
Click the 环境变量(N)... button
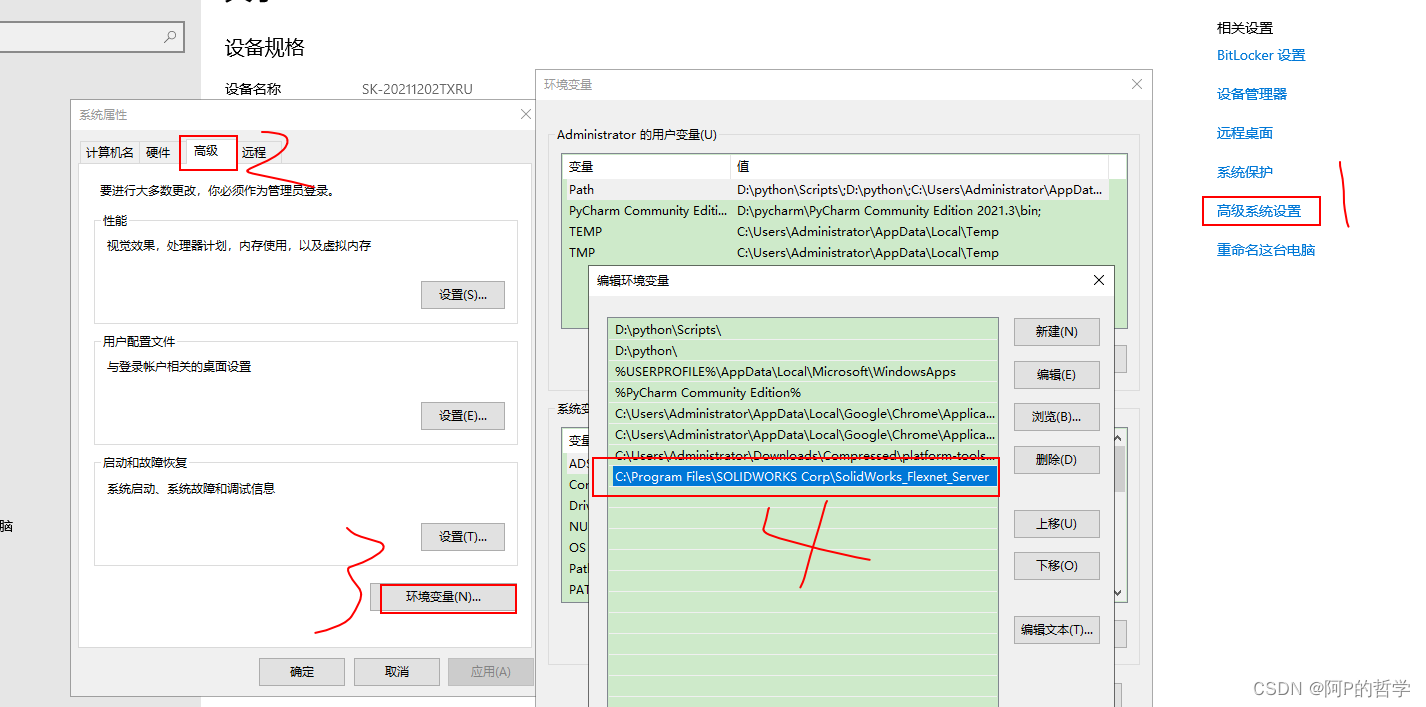pyautogui.click(x=443, y=597)
